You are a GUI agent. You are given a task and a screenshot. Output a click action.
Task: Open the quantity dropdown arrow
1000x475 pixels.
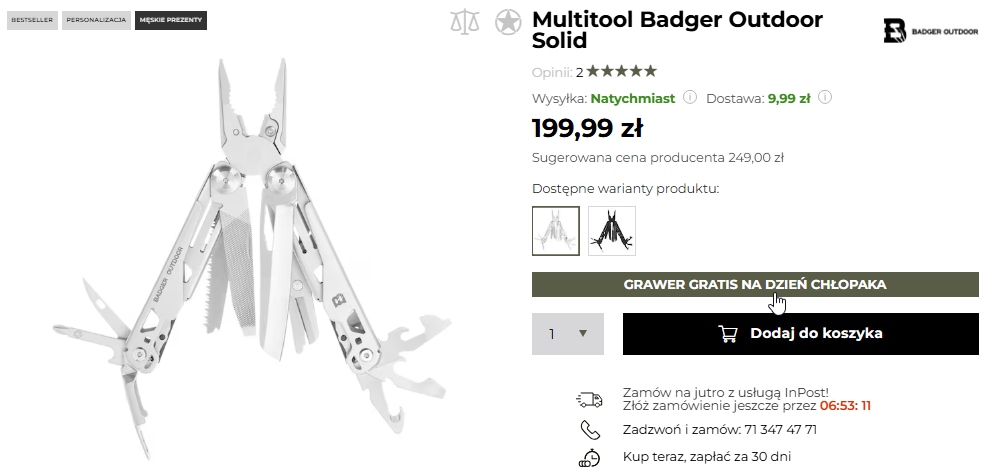click(582, 333)
